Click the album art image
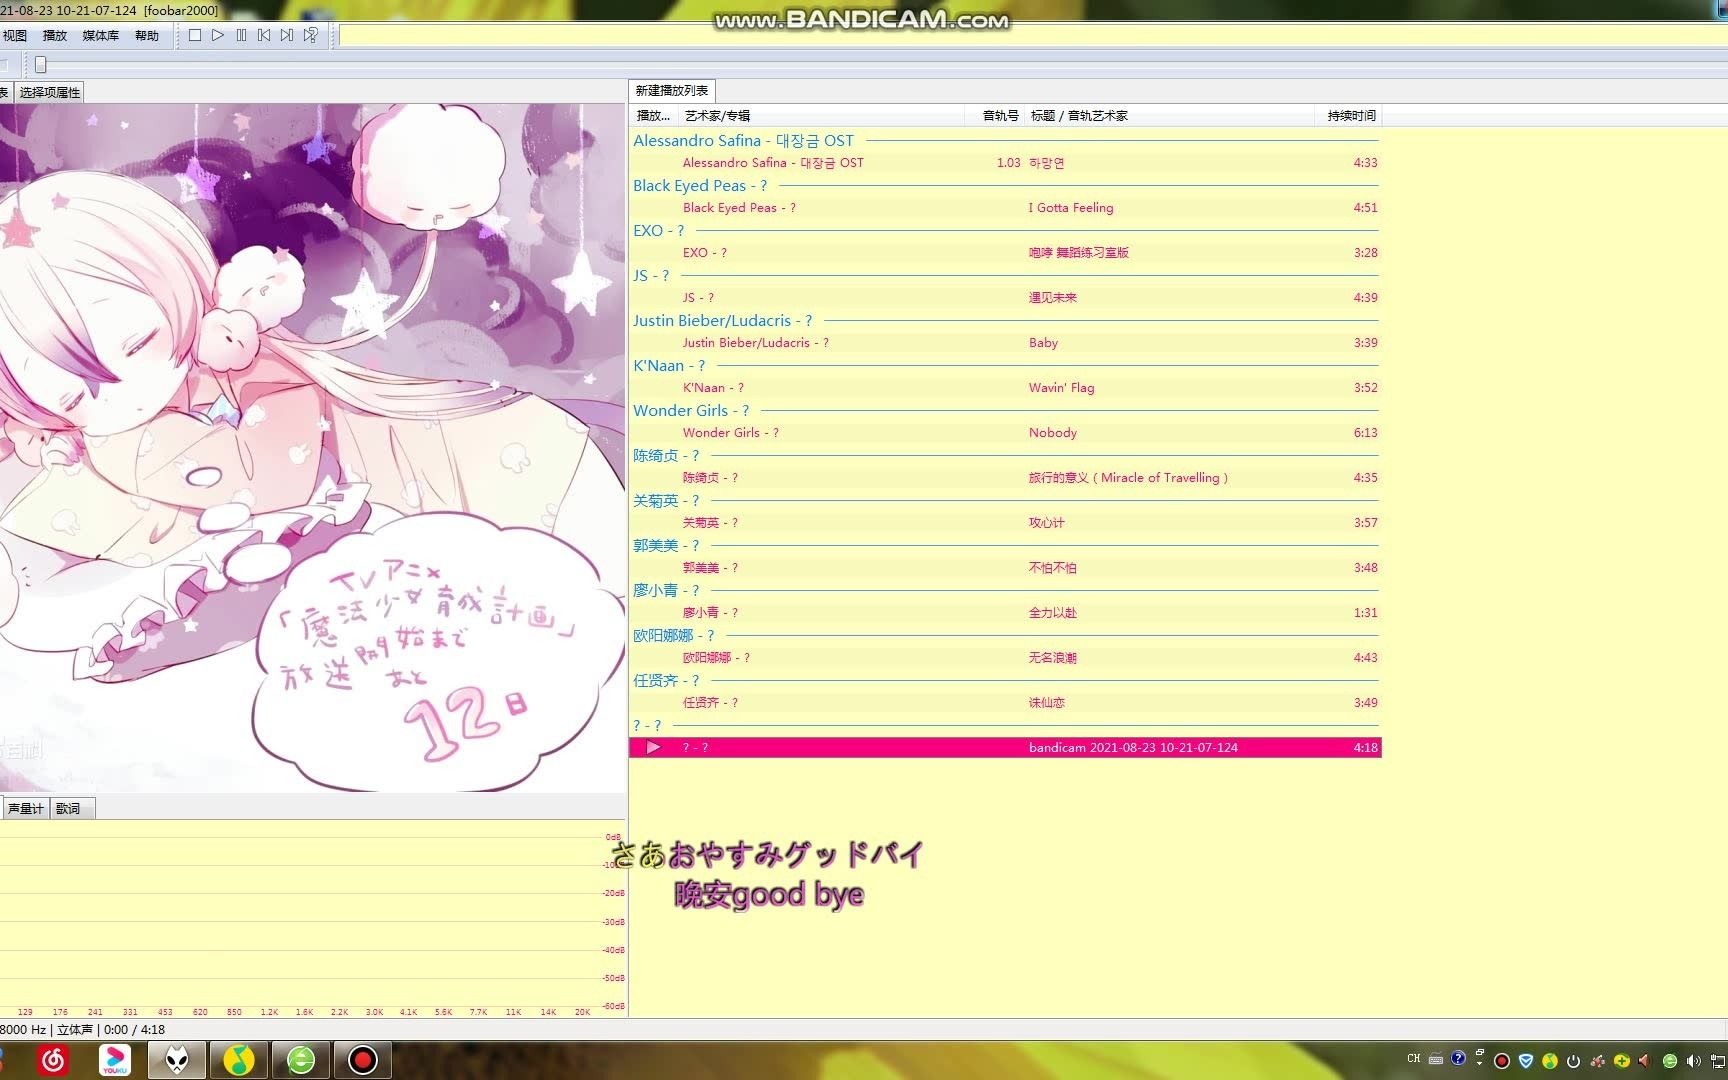This screenshot has width=1728, height=1080. pyautogui.click(x=312, y=448)
